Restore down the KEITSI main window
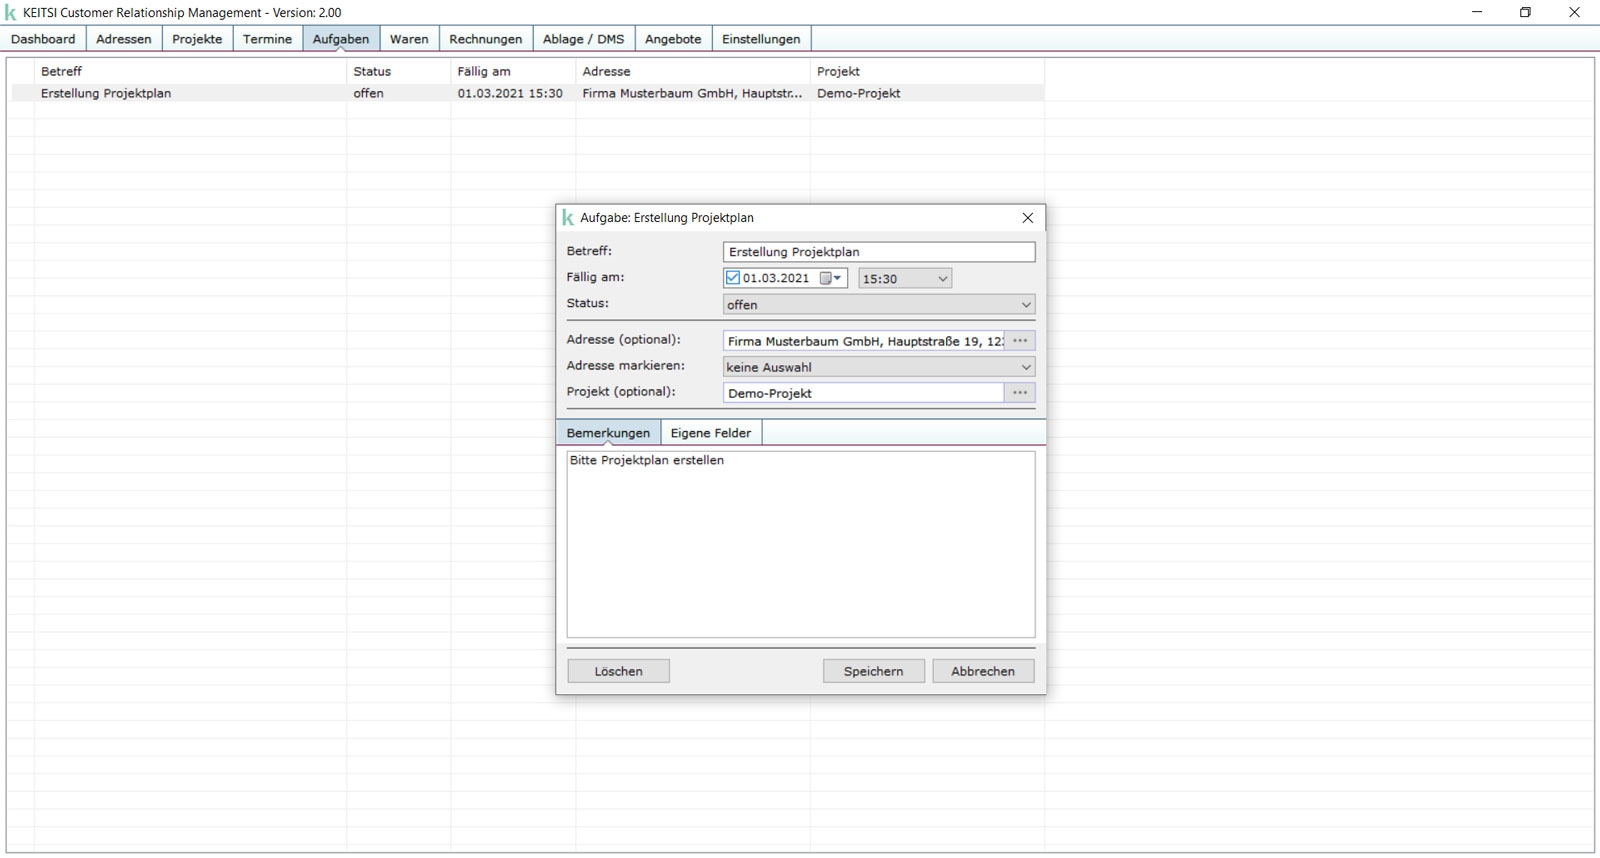The width and height of the screenshot is (1600, 858). point(1525,12)
